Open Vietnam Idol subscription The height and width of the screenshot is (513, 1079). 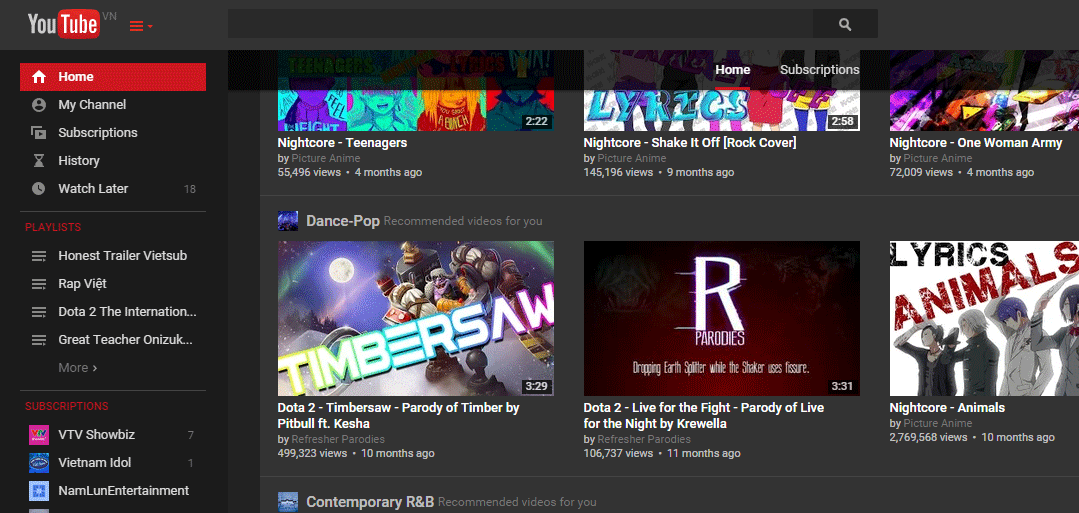(x=95, y=463)
